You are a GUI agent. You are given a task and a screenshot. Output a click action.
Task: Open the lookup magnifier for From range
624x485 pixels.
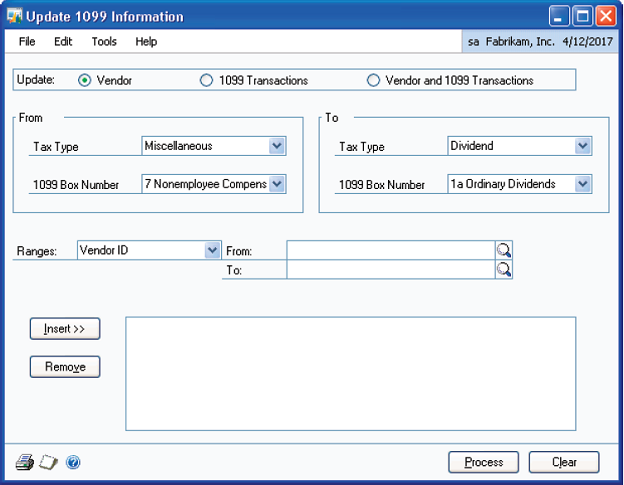pos(504,250)
